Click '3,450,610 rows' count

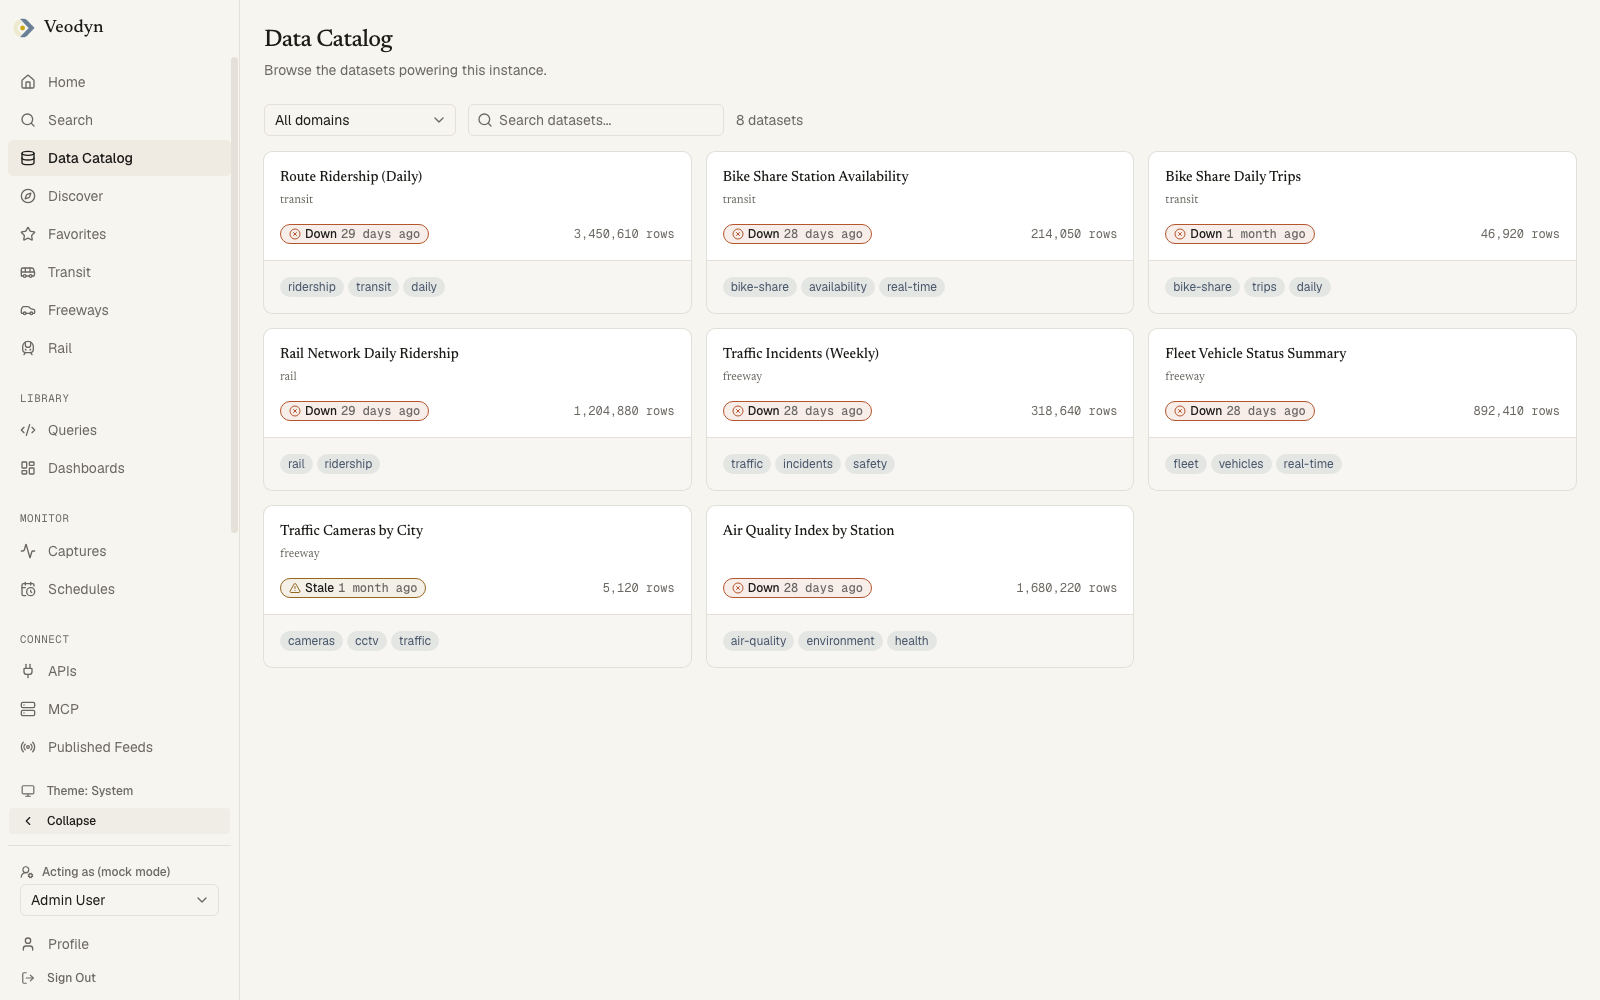click(624, 234)
